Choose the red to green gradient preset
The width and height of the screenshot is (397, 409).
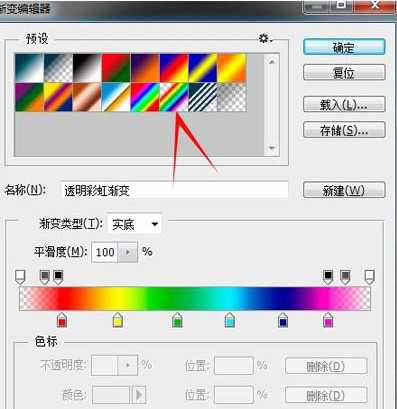tap(116, 68)
